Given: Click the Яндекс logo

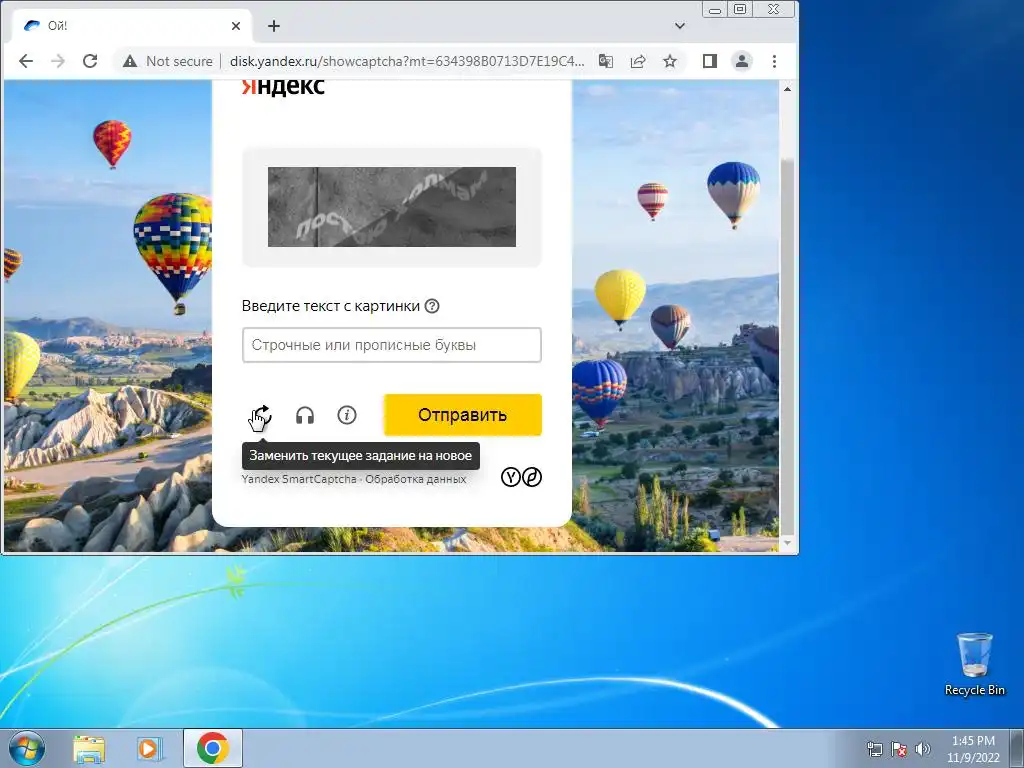Looking at the screenshot, I should pyautogui.click(x=283, y=86).
